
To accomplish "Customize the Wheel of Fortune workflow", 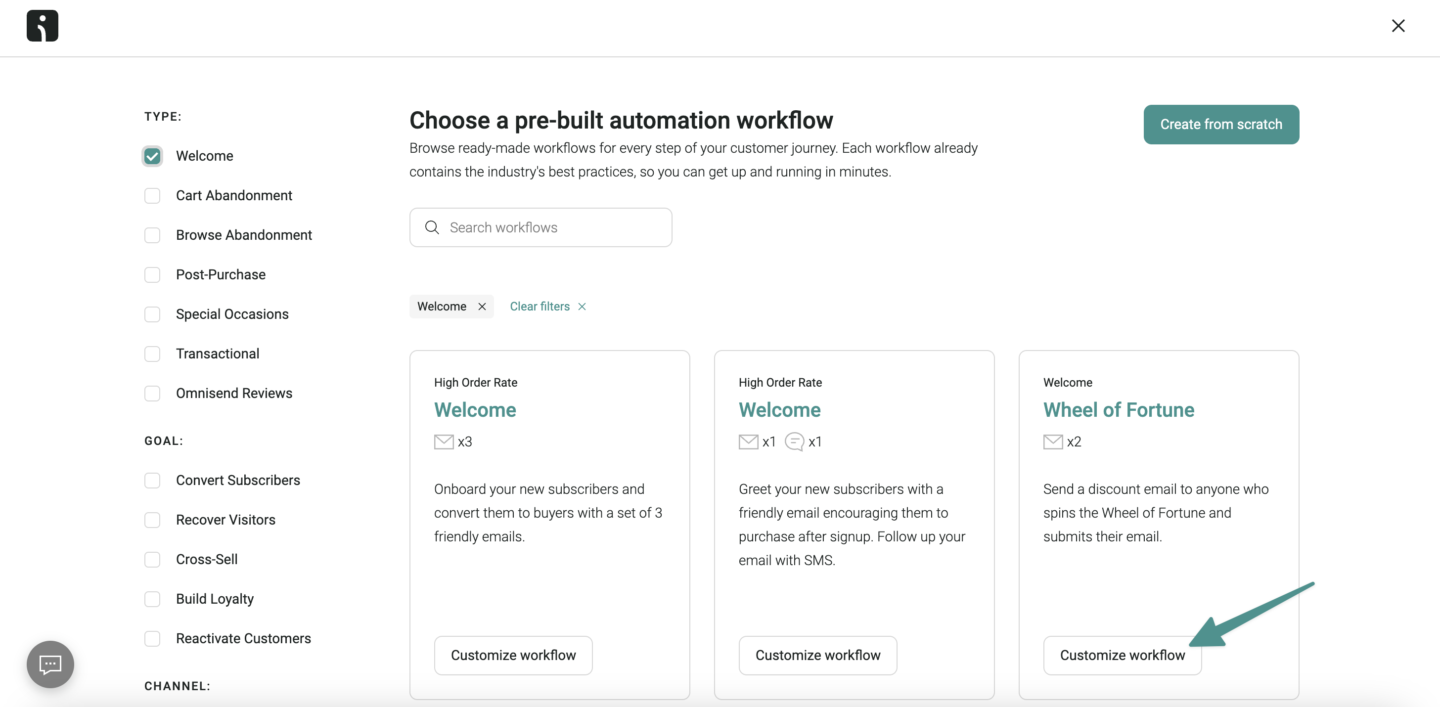I will pyautogui.click(x=1122, y=655).
